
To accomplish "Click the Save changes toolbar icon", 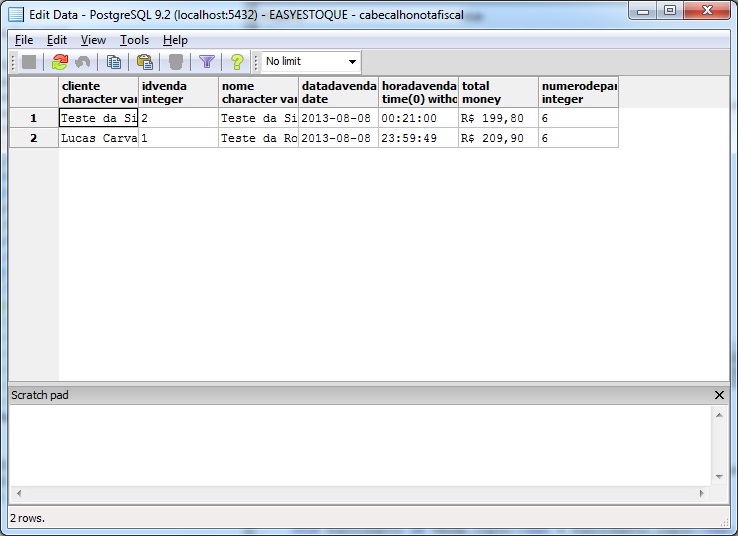I will [29, 62].
